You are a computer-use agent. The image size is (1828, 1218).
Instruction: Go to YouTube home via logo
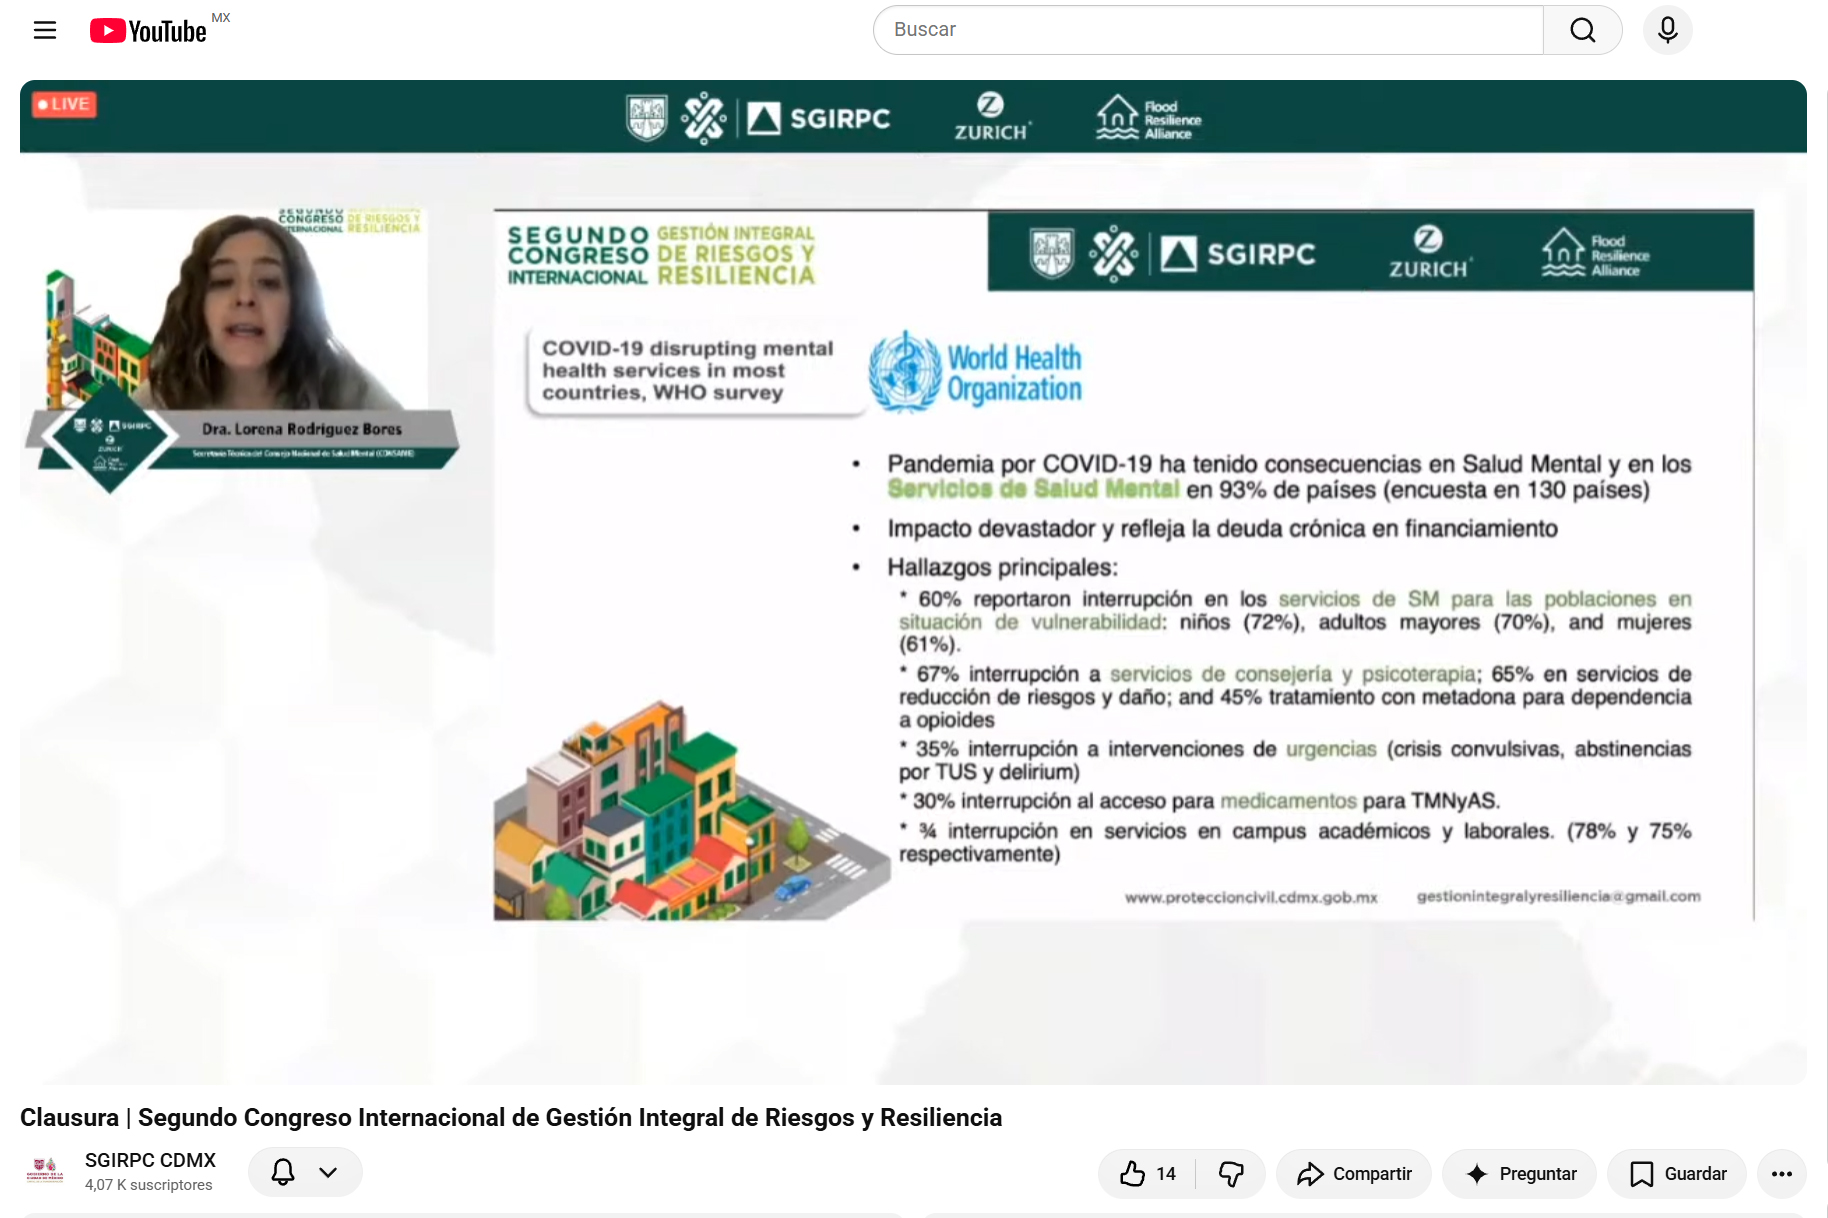coord(148,31)
